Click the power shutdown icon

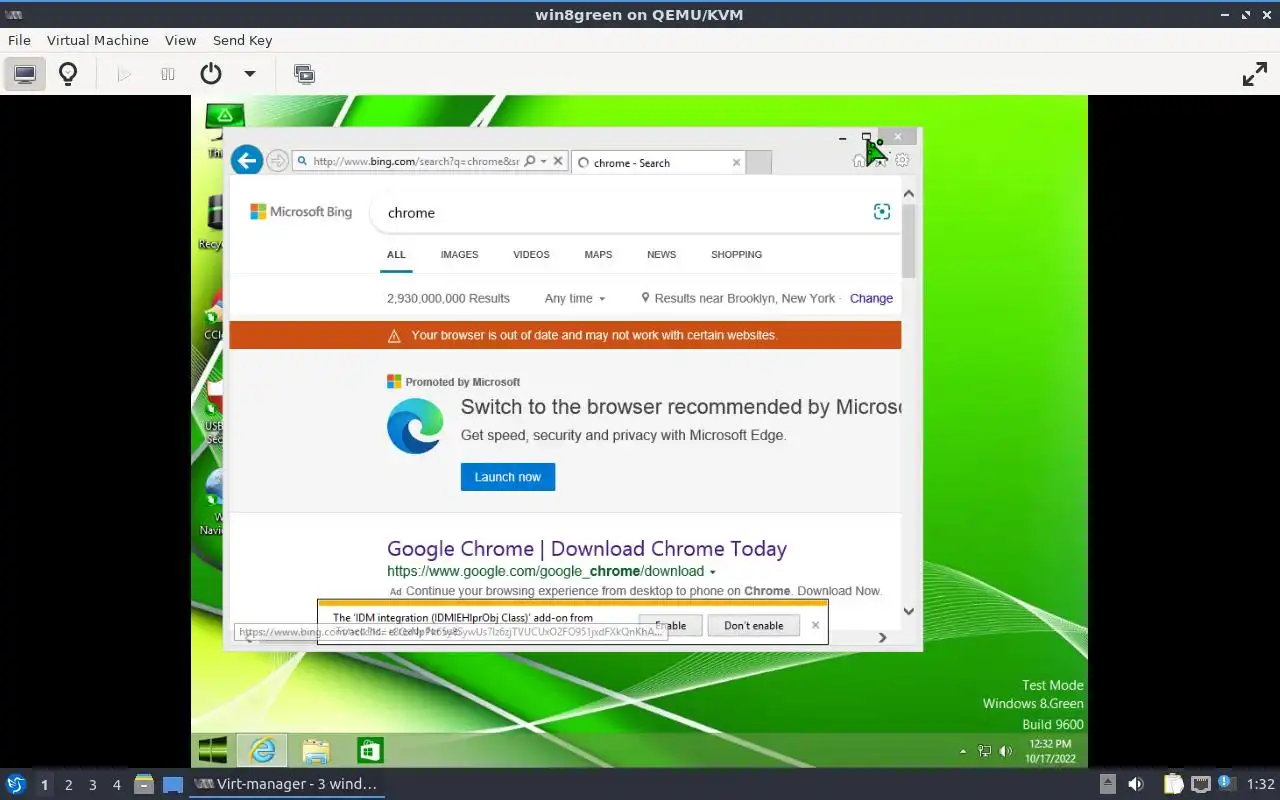point(210,74)
